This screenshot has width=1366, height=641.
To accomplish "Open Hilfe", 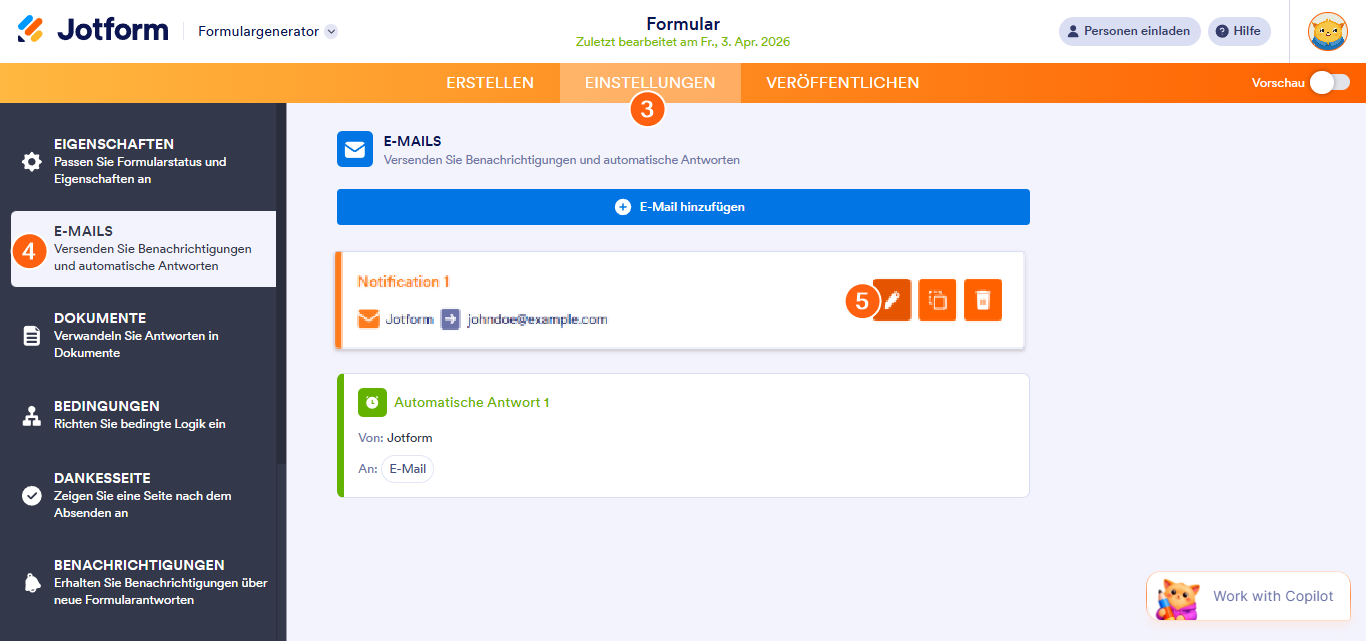I will click(x=1238, y=31).
